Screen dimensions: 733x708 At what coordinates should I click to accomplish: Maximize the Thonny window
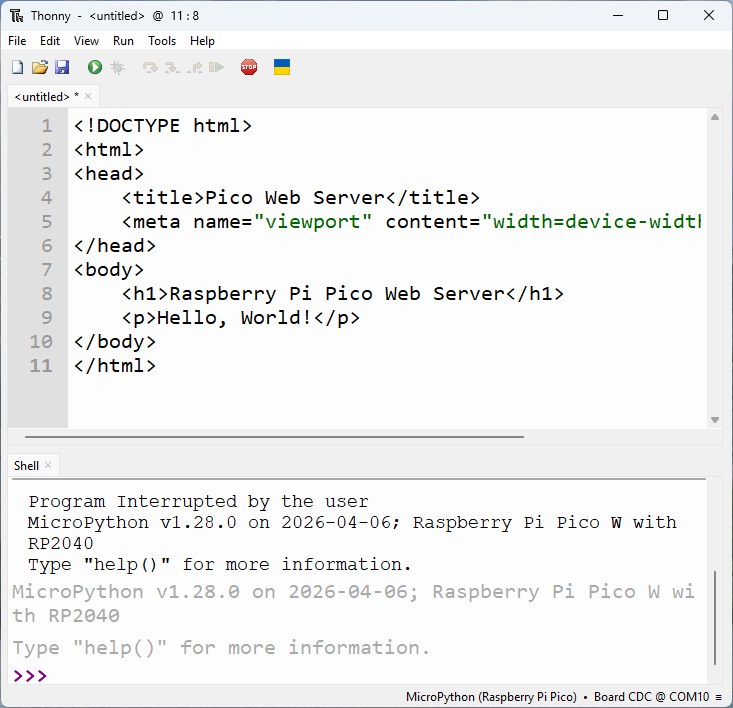tap(663, 15)
